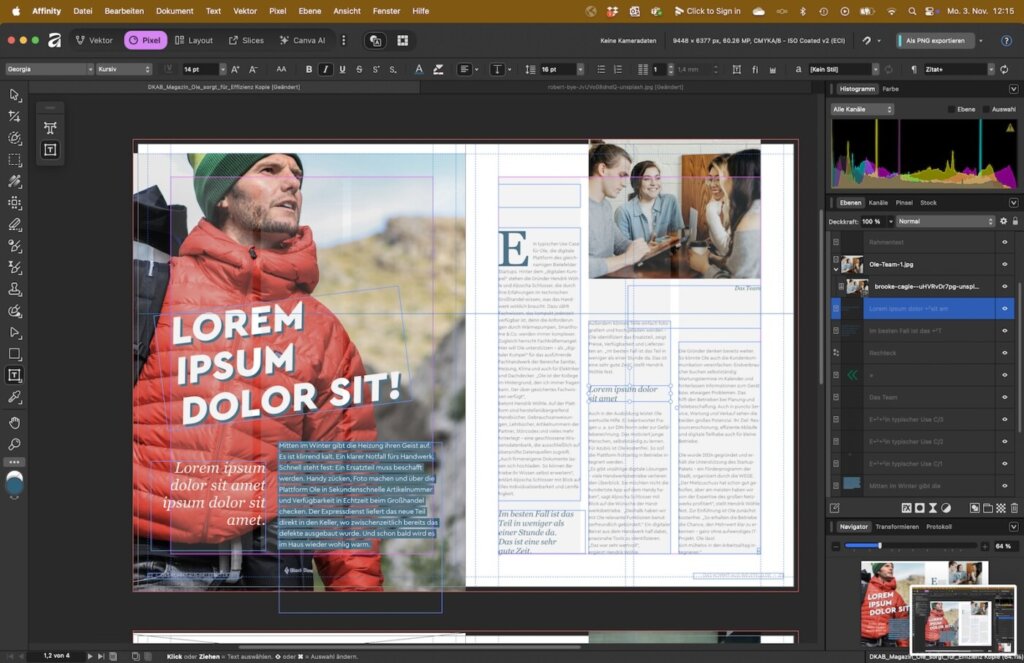Viewport: 1024px width, 663px height.
Task: Switch to the Layout studio
Action: [194, 41]
